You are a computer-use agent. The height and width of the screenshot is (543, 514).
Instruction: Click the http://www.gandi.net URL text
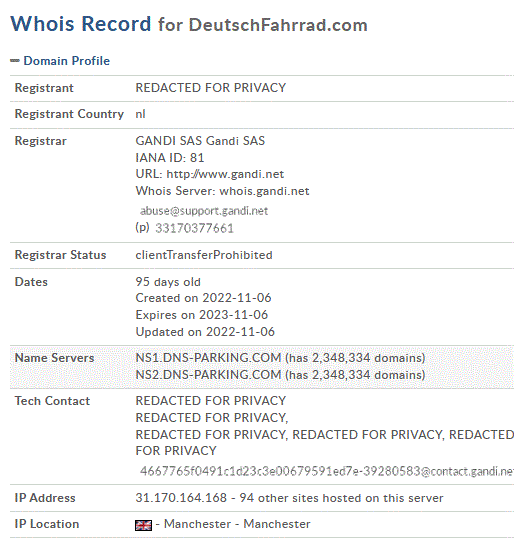[225, 174]
